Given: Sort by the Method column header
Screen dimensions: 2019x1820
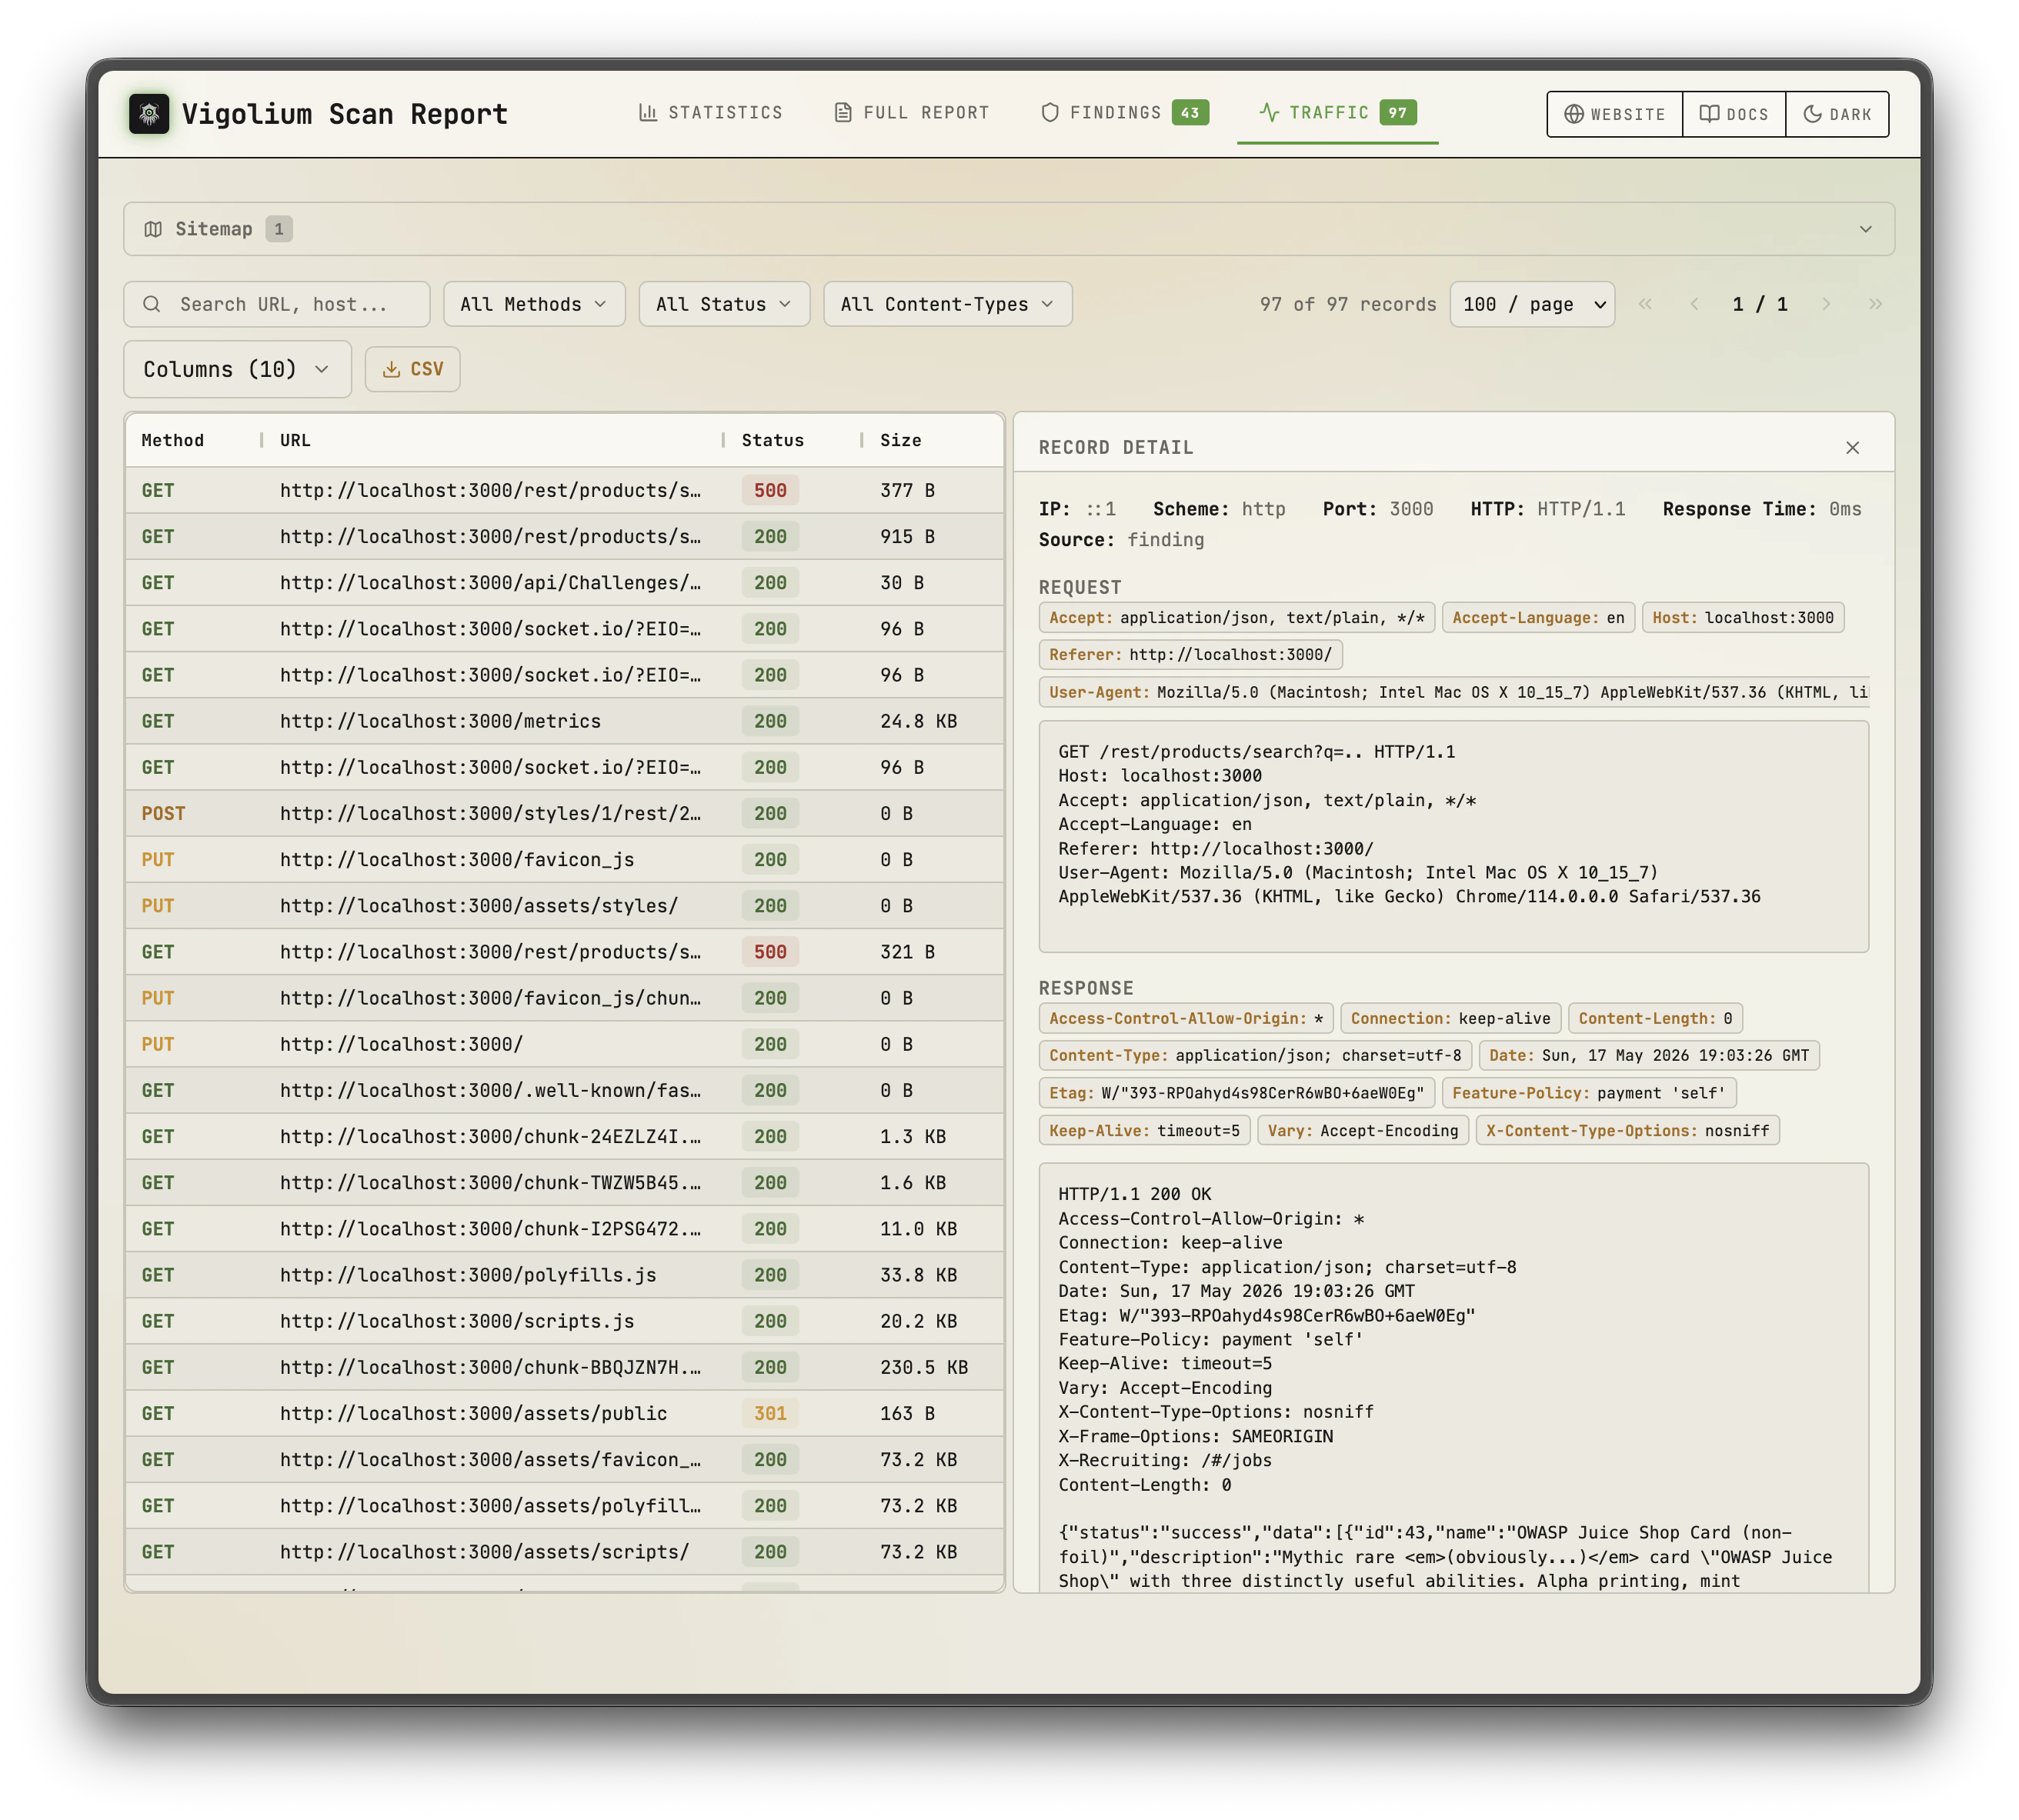Looking at the screenshot, I should (x=172, y=440).
